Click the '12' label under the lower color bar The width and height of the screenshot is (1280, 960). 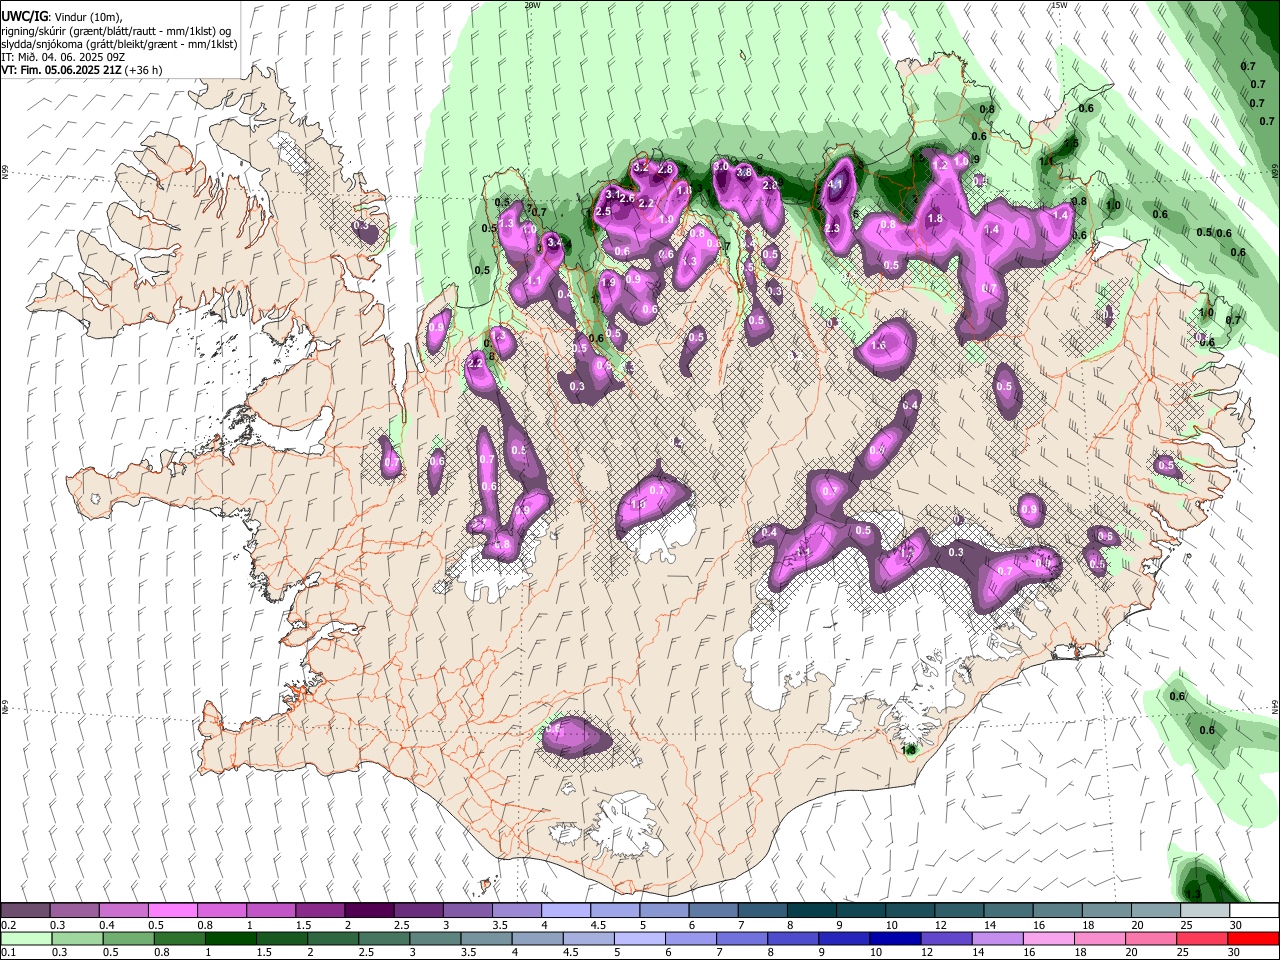pyautogui.click(x=925, y=952)
